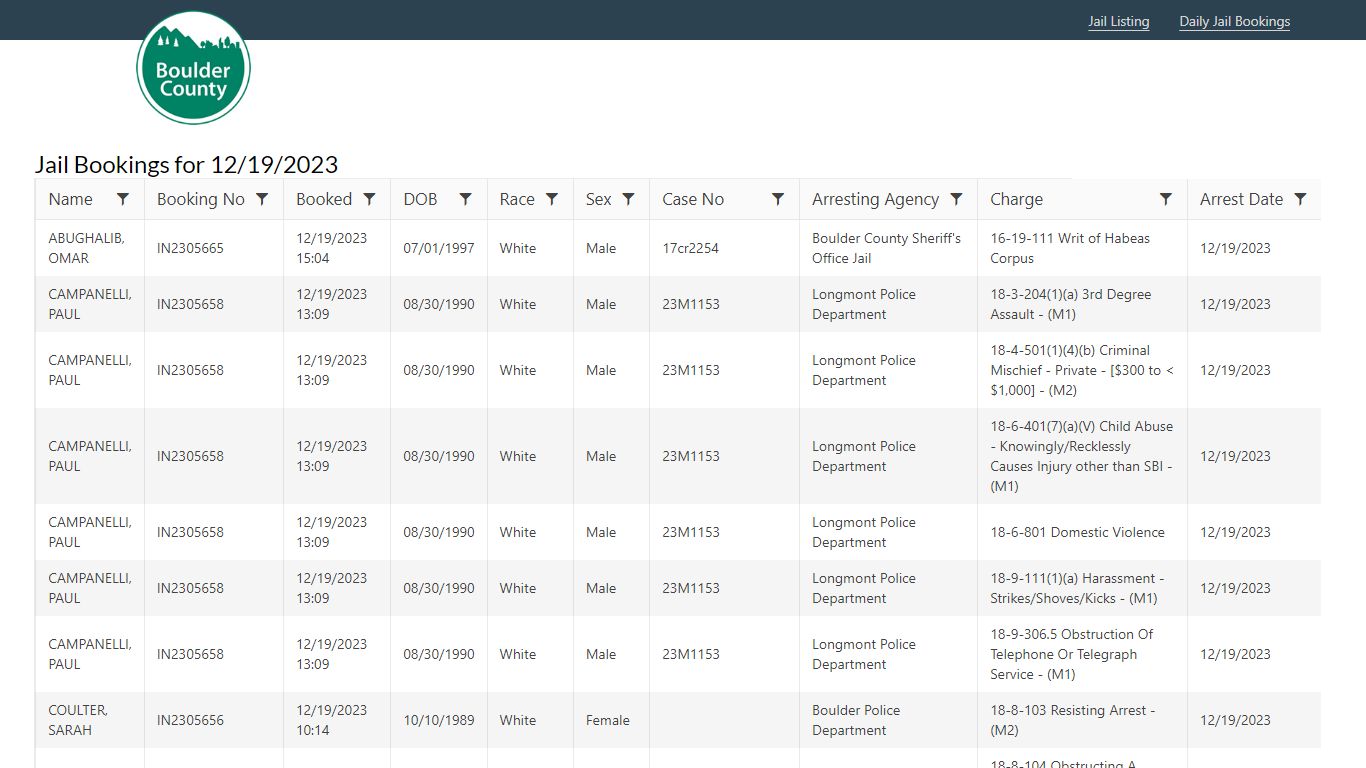Click the Boulder County logo
Viewport: 1366px width, 768px height.
coord(193,68)
